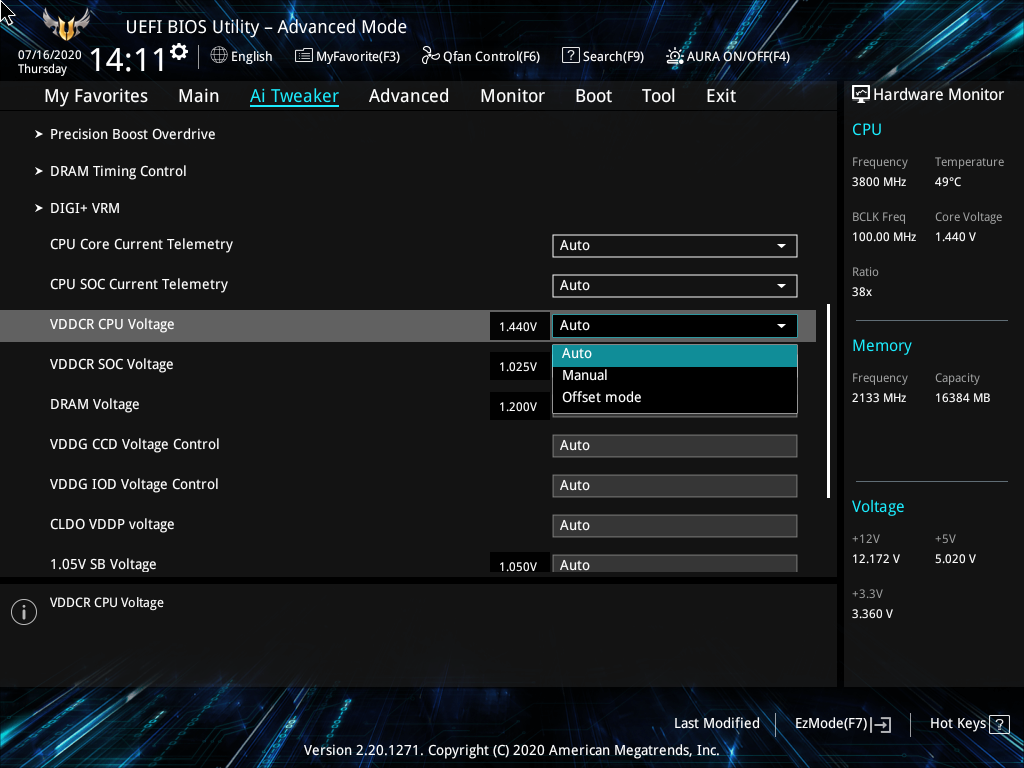Click the 1.050V value box

click(x=519, y=564)
